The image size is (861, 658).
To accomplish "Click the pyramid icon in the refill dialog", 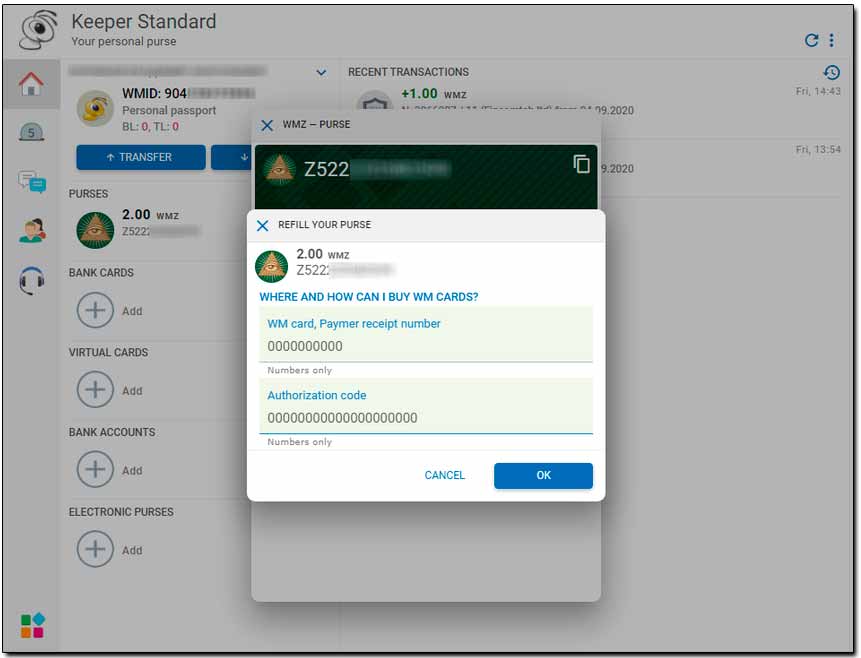I will [x=271, y=266].
